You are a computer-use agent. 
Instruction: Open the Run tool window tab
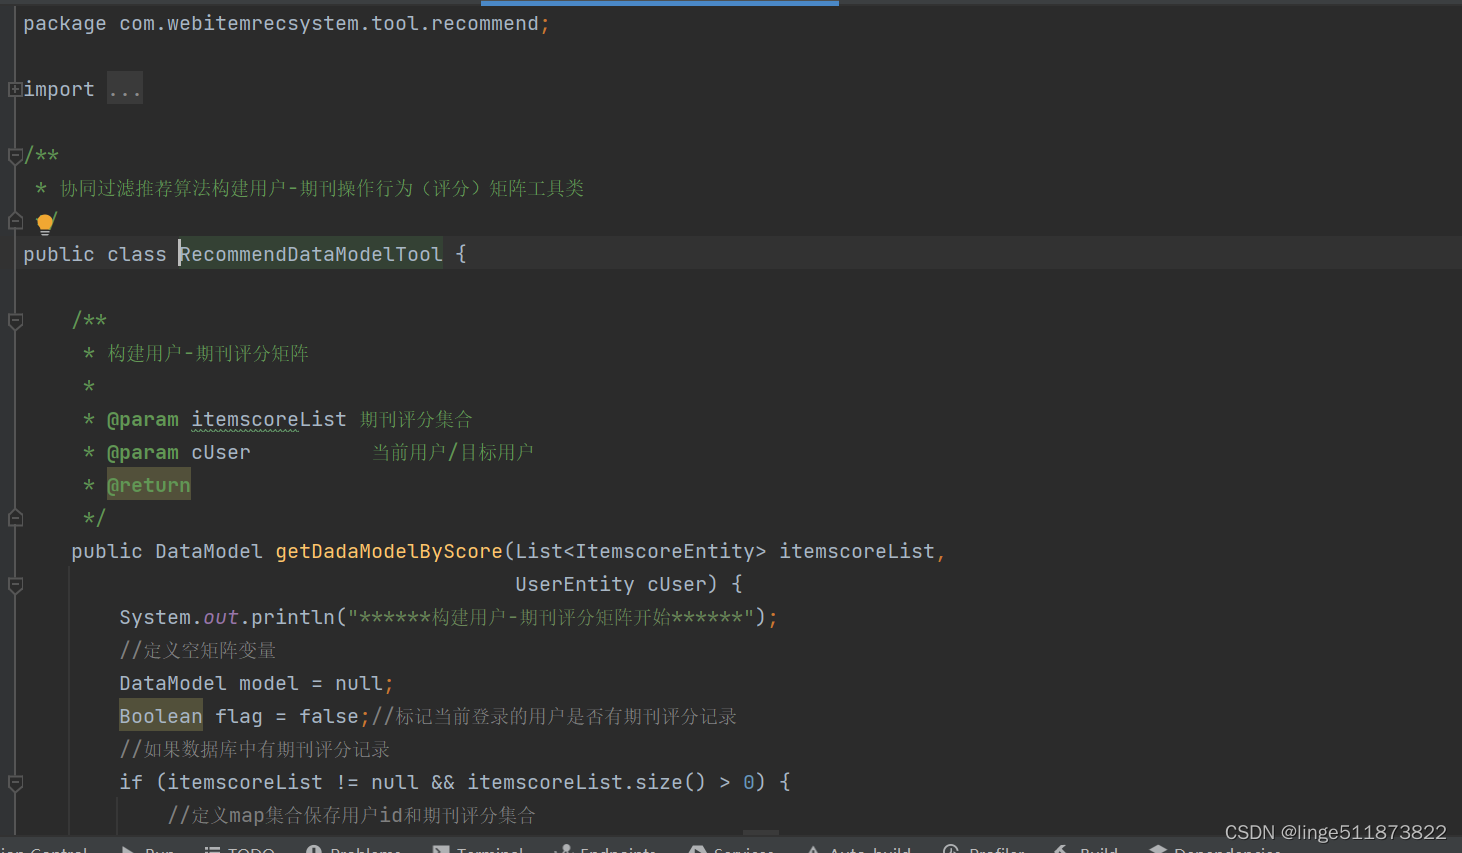click(148, 848)
